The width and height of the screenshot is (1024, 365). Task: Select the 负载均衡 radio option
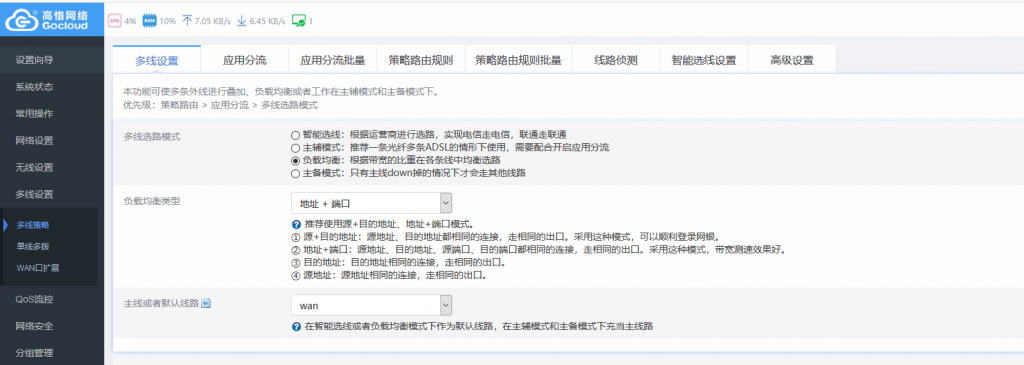295,161
